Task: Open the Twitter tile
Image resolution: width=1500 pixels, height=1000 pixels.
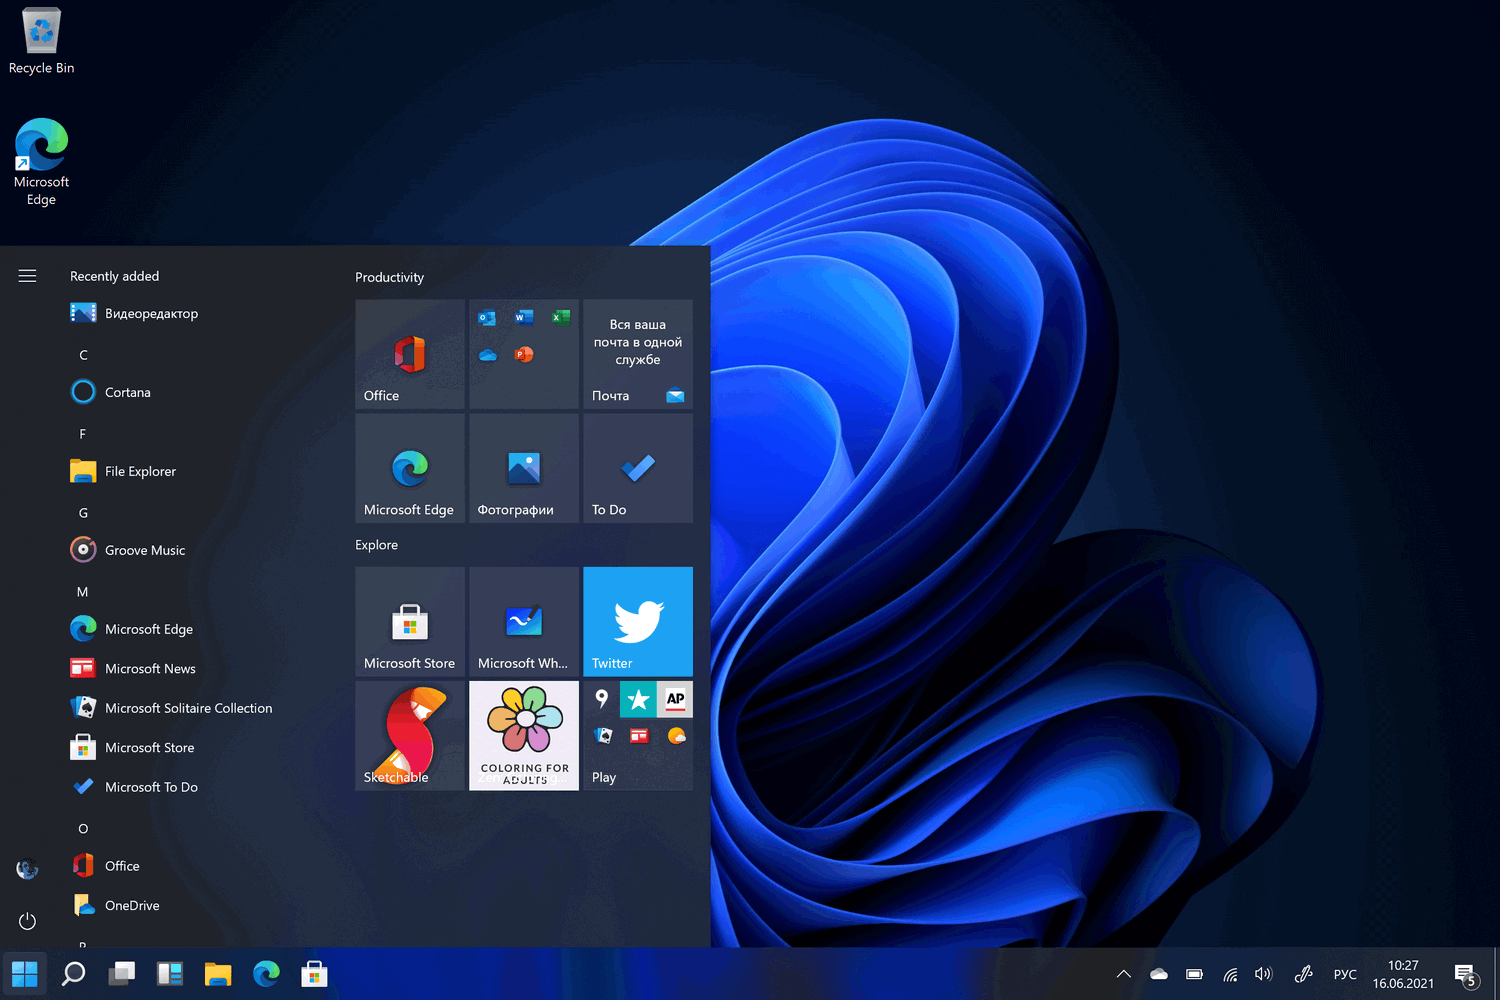Action: (637, 621)
